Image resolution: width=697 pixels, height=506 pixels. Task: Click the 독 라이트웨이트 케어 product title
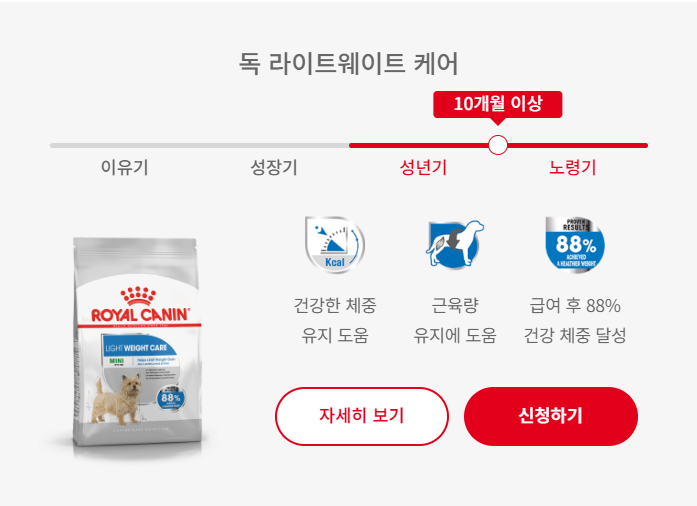348,63
